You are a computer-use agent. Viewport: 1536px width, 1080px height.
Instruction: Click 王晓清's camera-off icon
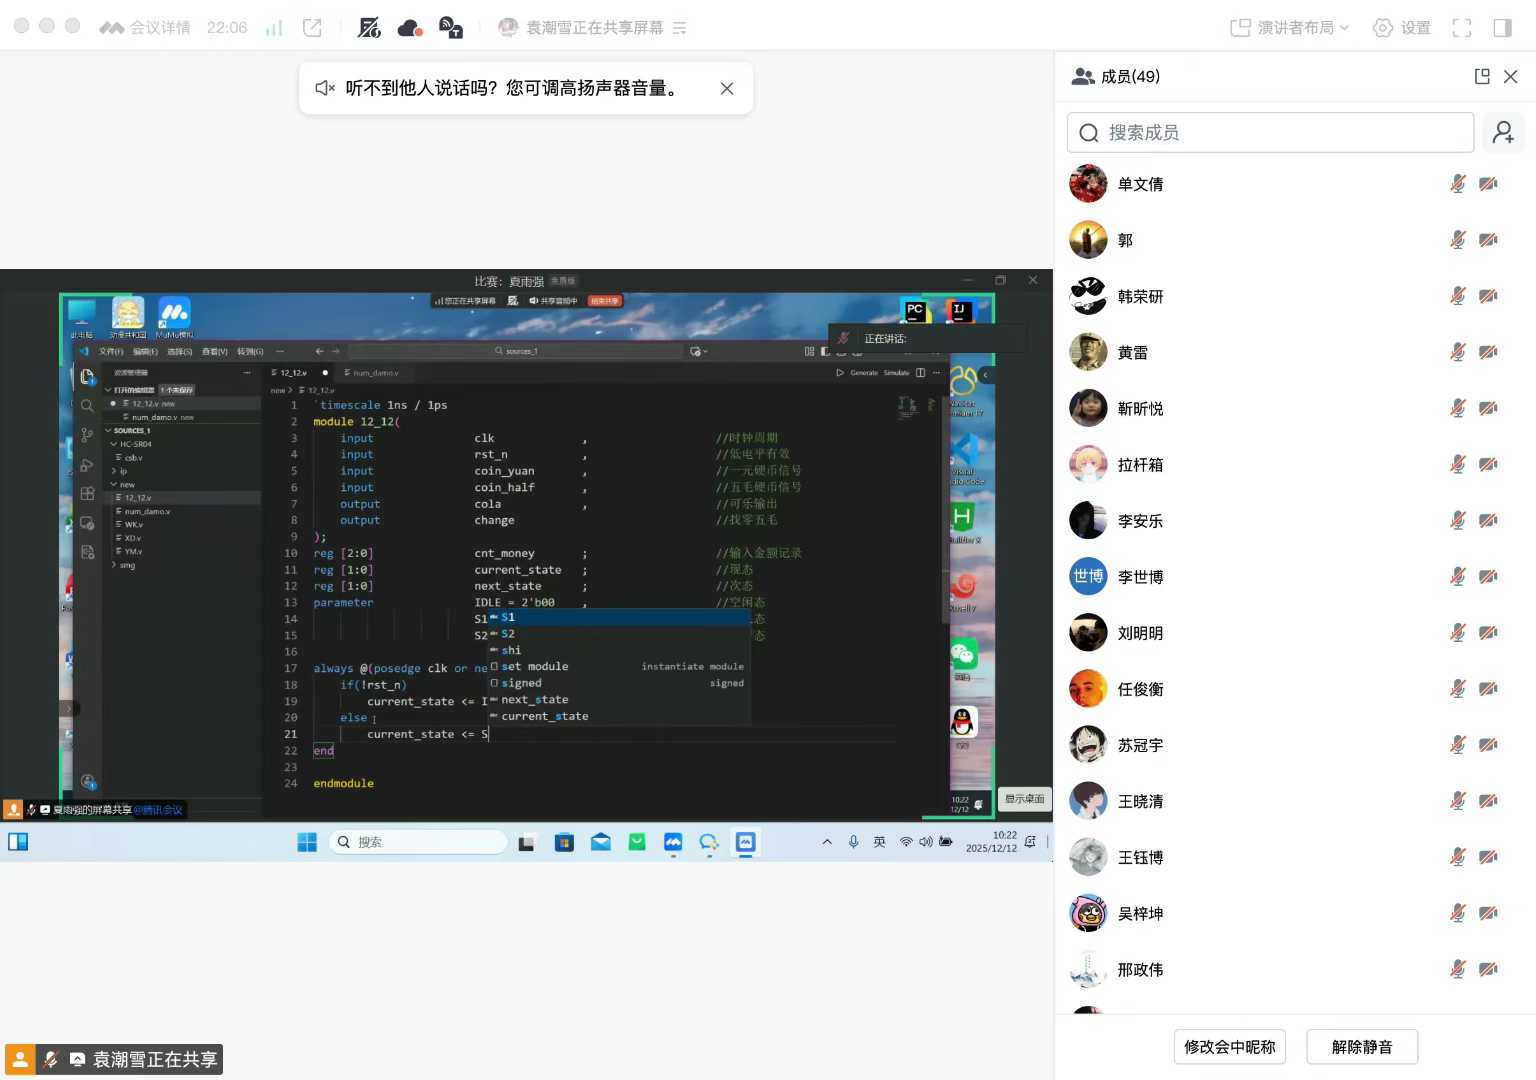(x=1488, y=801)
